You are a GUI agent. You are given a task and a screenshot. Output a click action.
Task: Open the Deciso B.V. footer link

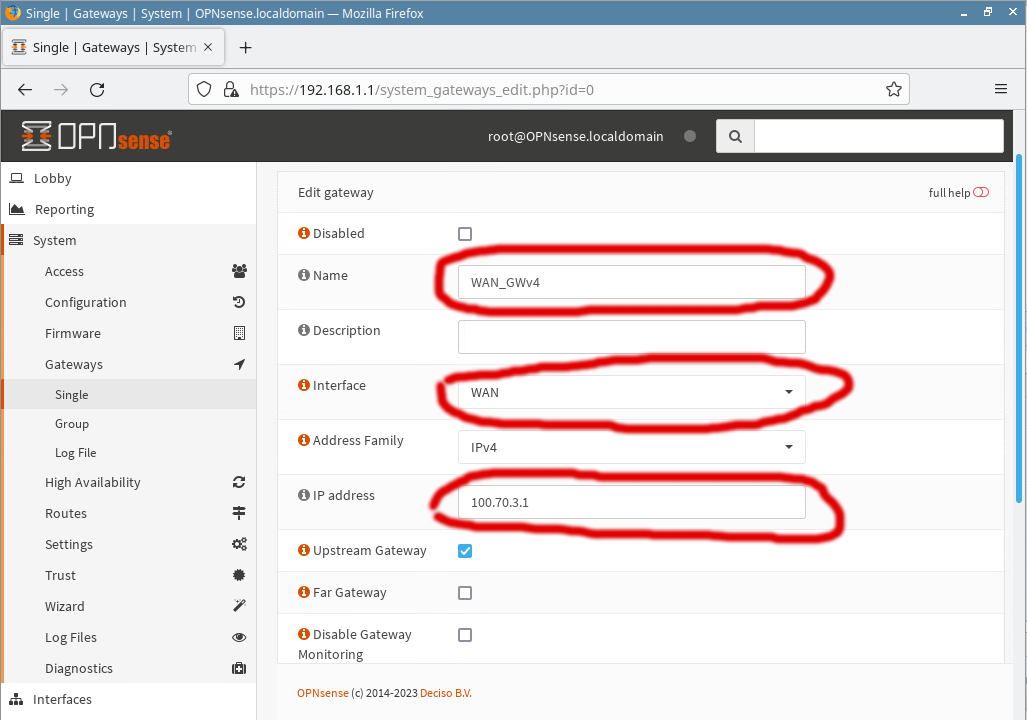point(445,693)
